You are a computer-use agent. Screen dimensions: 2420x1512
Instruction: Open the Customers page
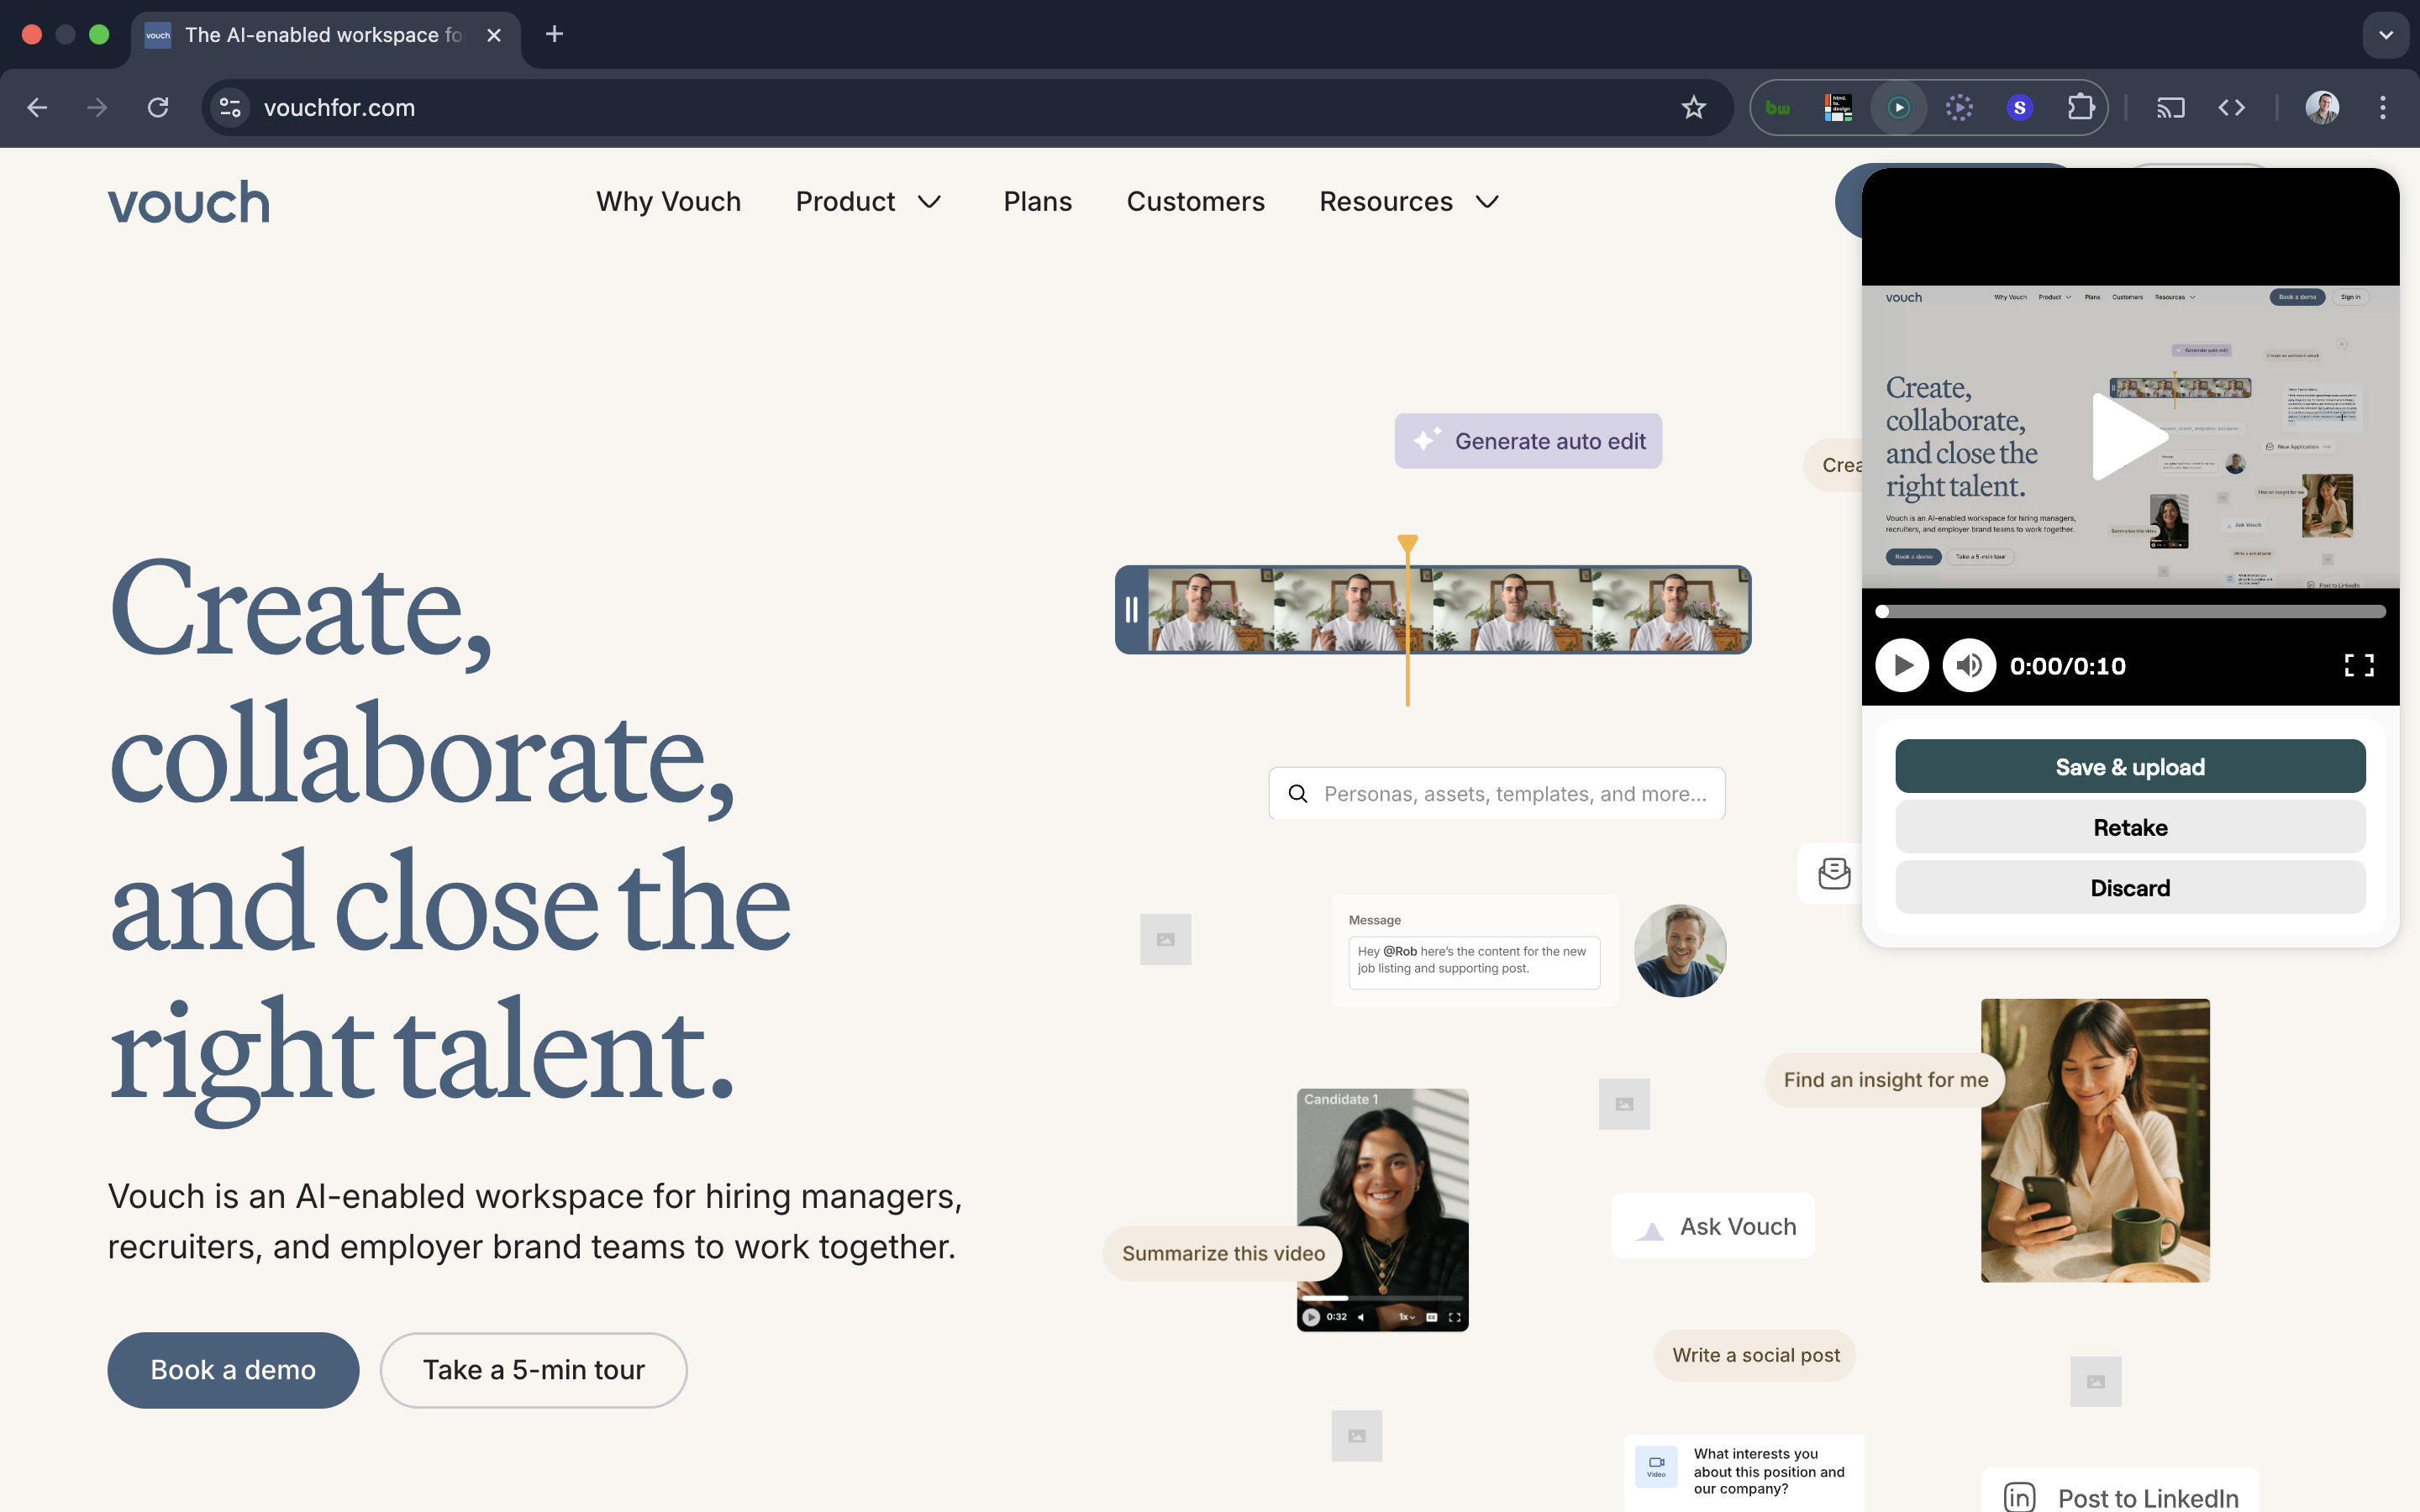pyautogui.click(x=1195, y=202)
